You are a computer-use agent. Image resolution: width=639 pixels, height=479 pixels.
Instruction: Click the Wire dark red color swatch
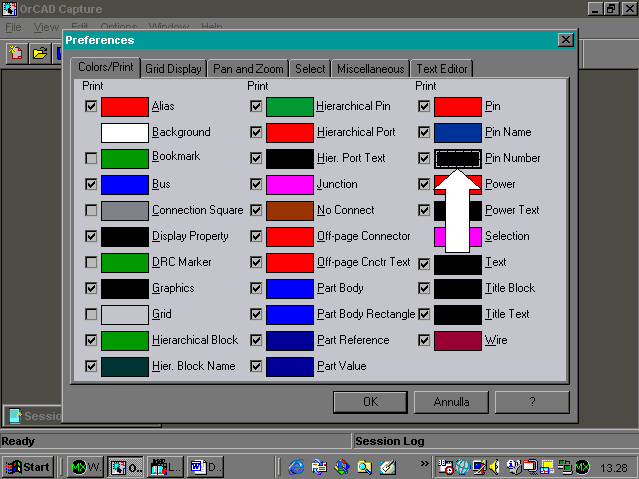click(458, 341)
